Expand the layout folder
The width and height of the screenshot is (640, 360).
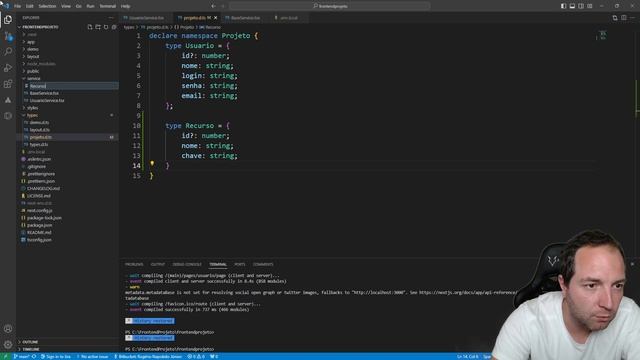33,56
